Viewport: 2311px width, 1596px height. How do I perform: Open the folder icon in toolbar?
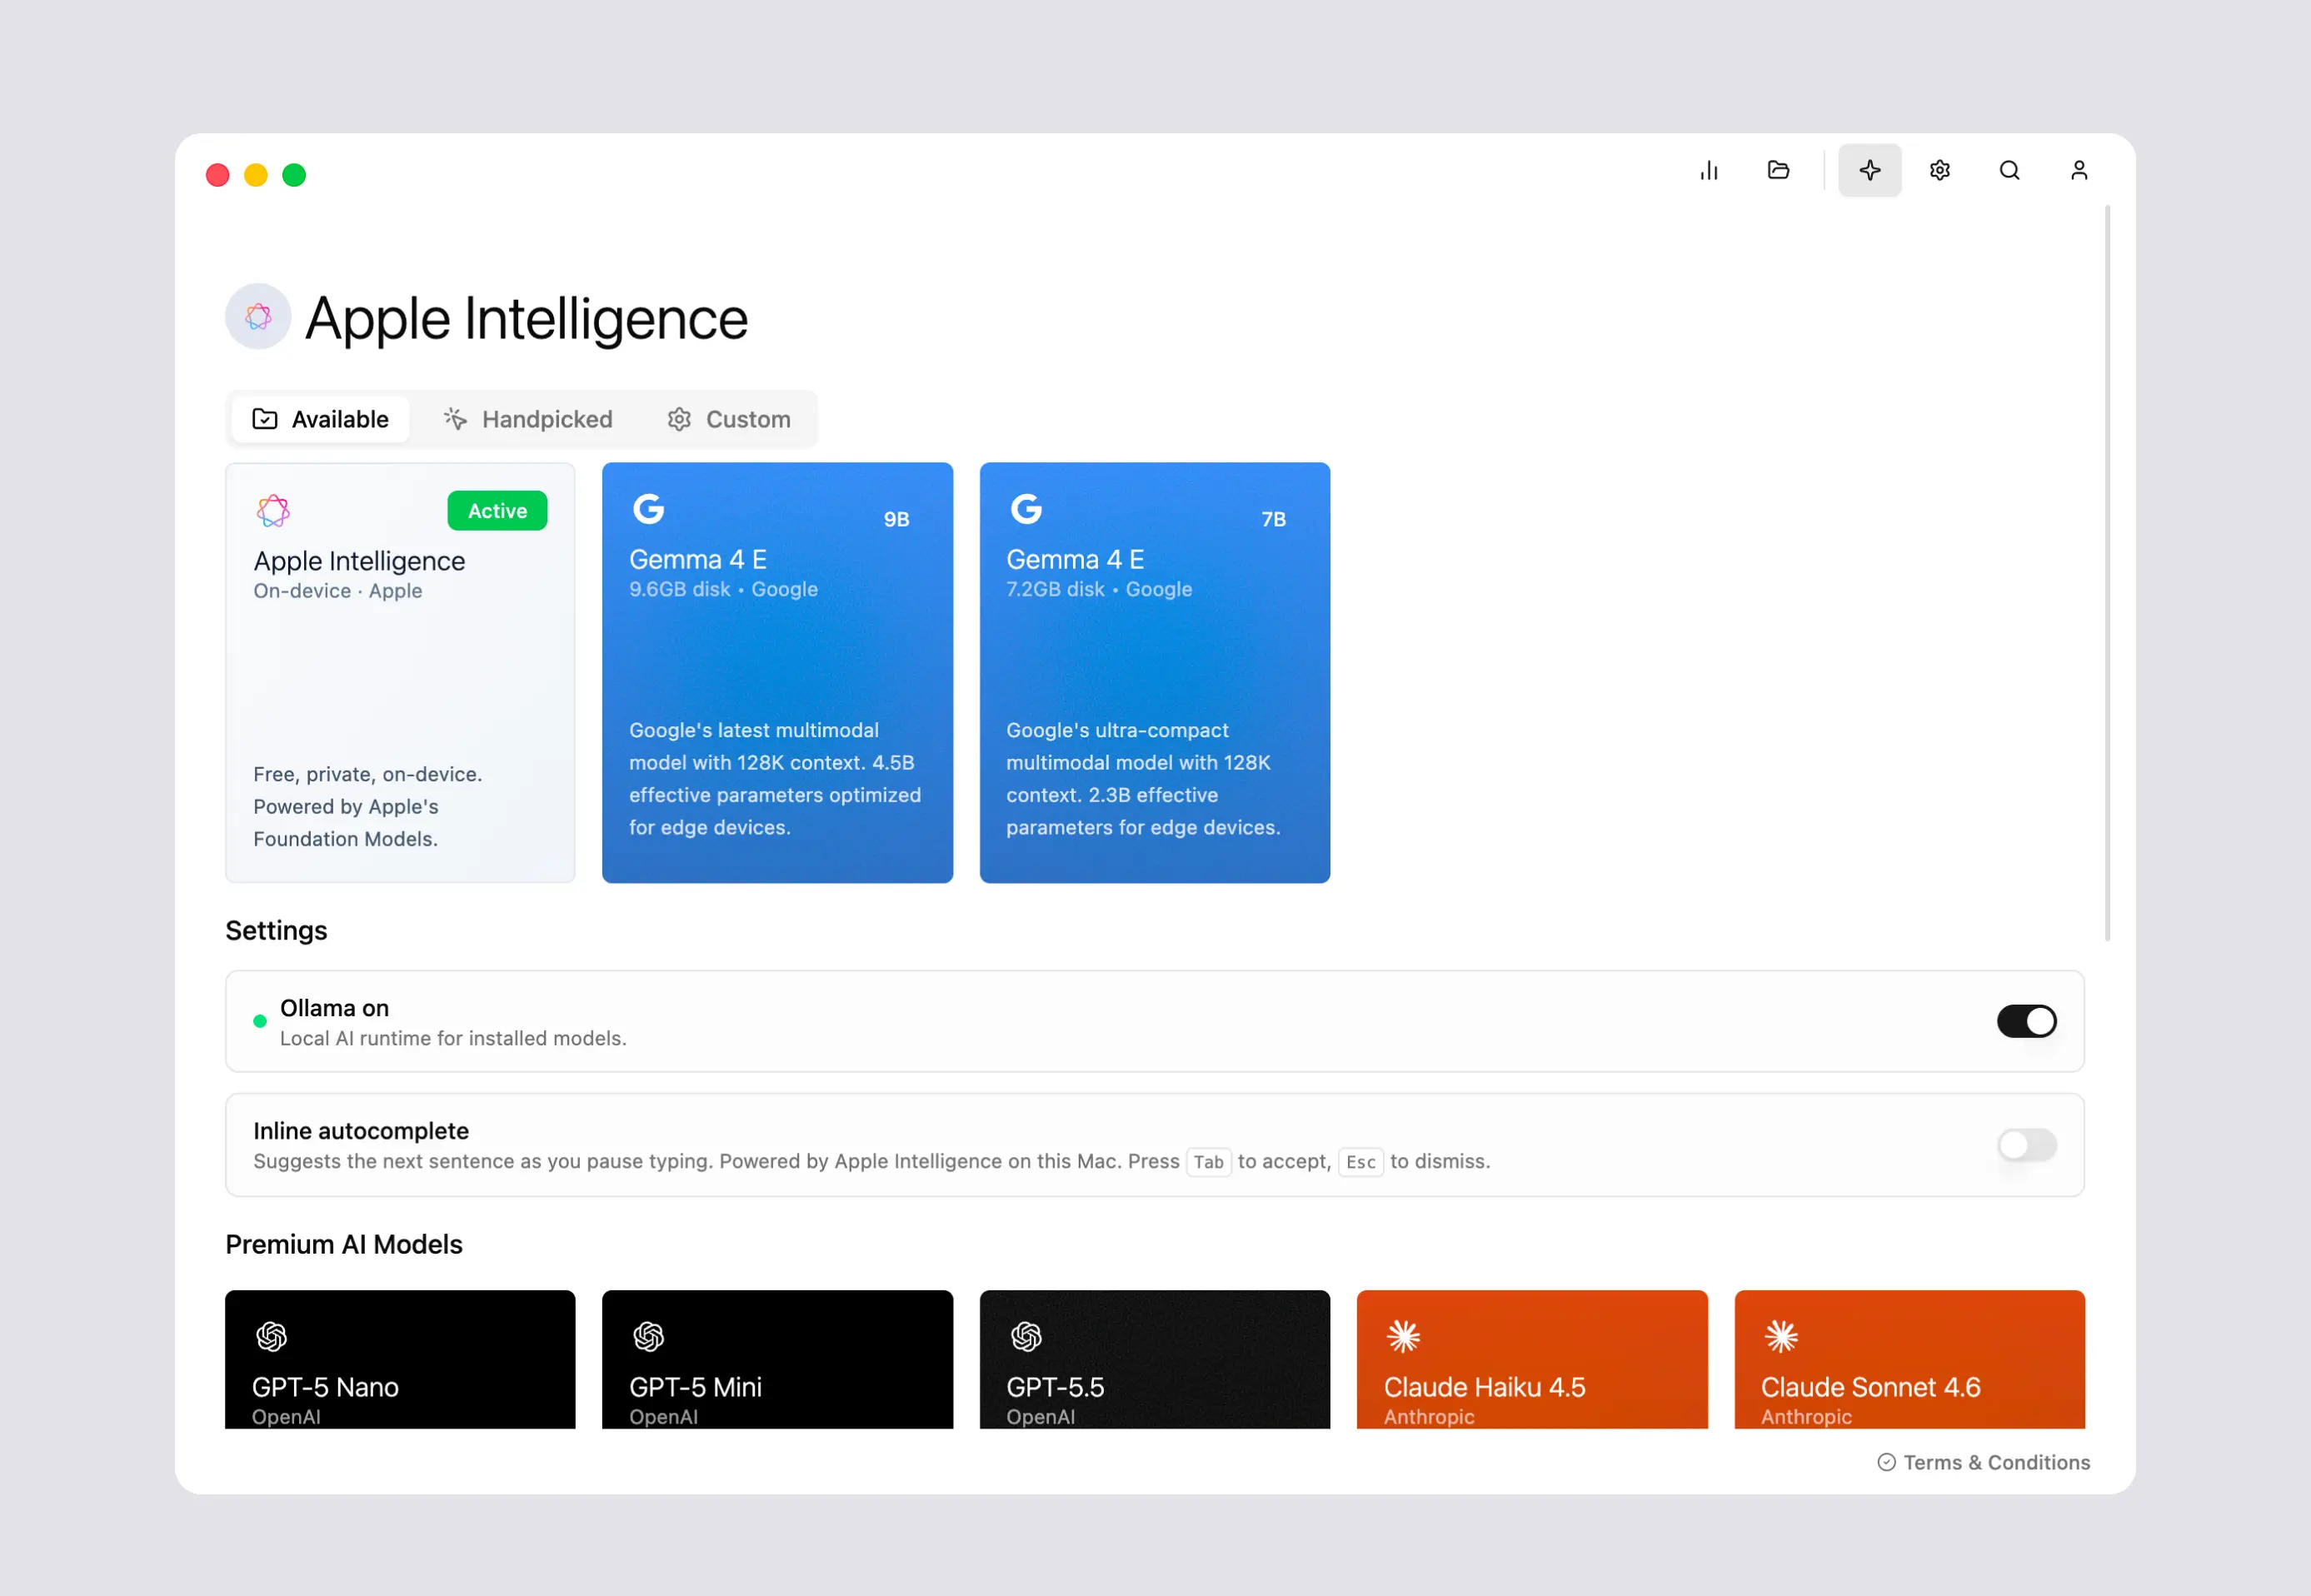1778,171
